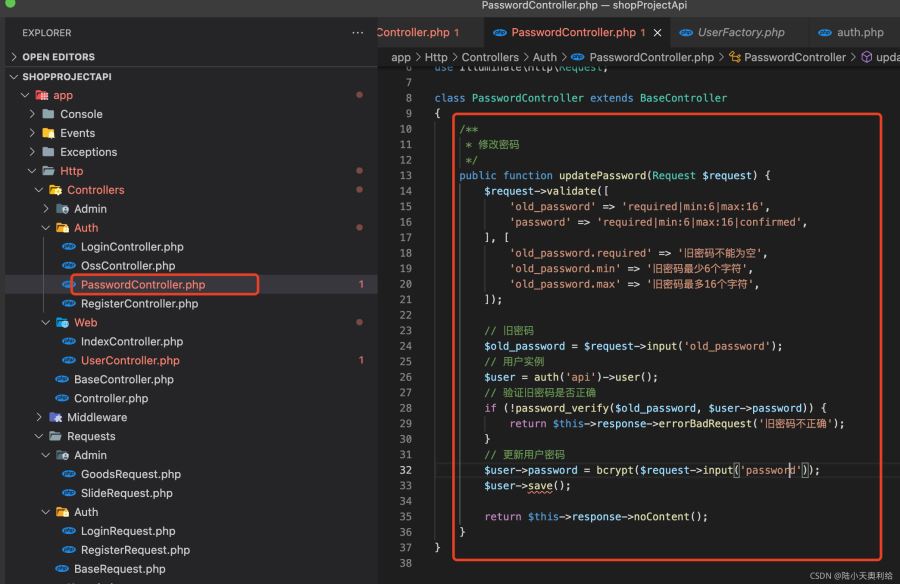Collapse the Auth controllers folder
The height and width of the screenshot is (584, 900).
(47, 228)
